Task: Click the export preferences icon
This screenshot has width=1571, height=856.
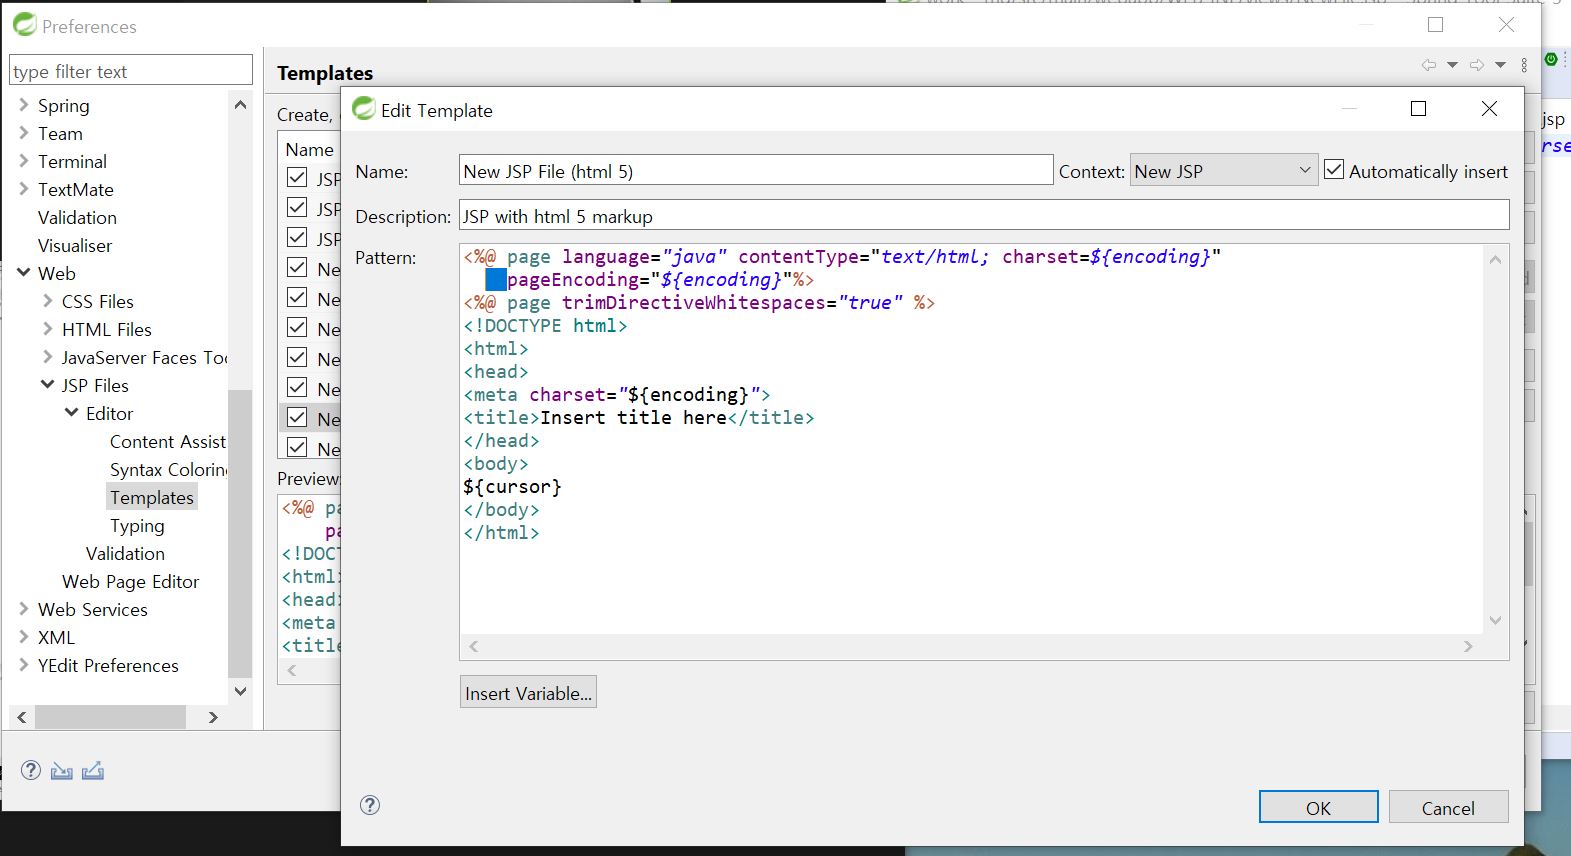Action: [93, 770]
